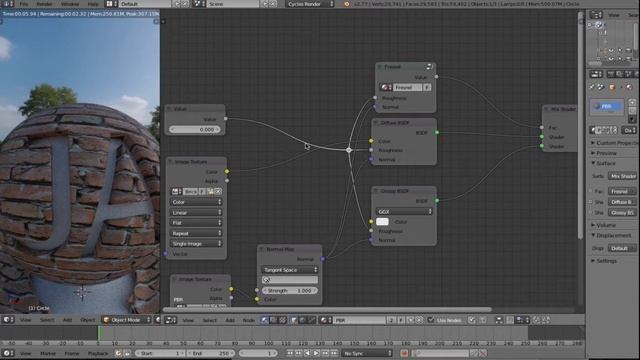The height and width of the screenshot is (360, 640).
Task: Open the timeline Marker menu
Action: (48, 353)
